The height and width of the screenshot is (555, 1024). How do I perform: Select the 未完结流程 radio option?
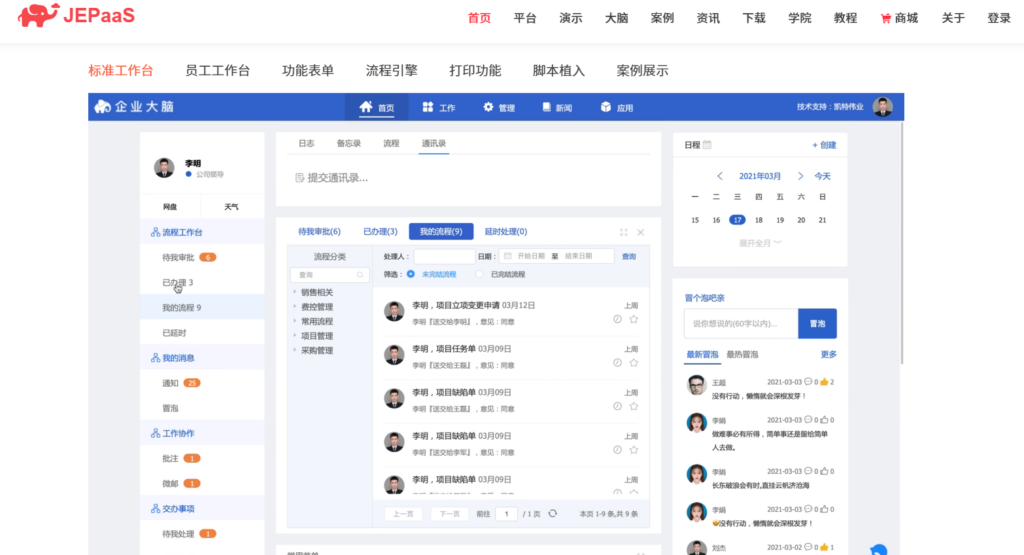coord(411,274)
